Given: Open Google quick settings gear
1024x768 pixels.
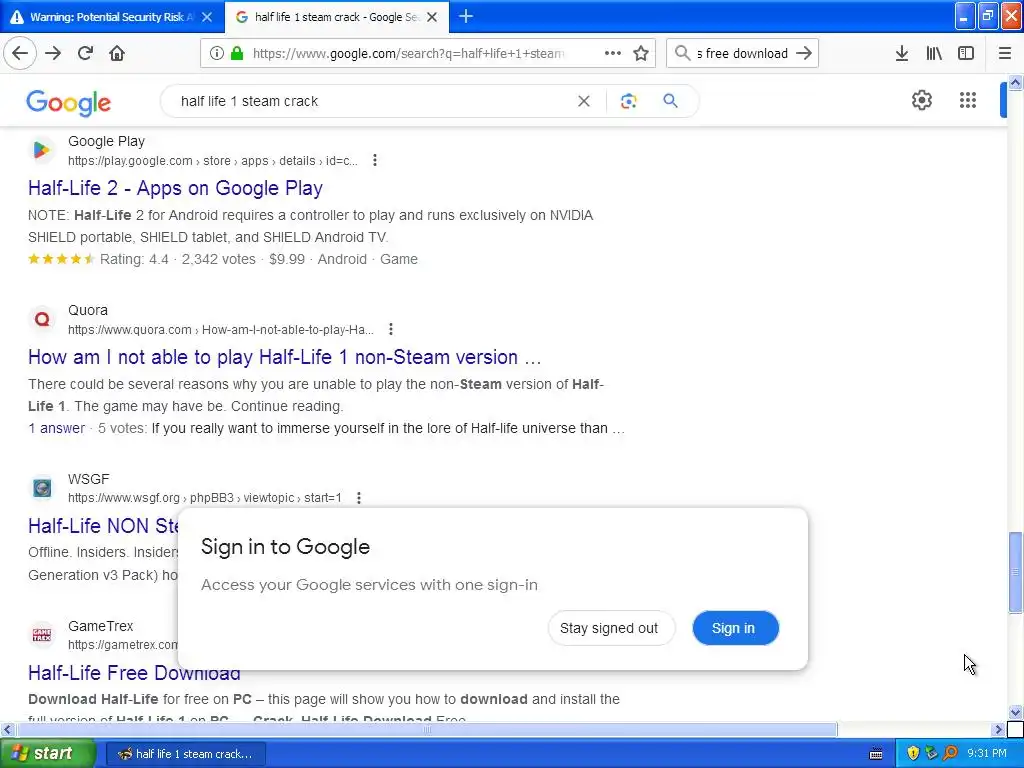Looking at the screenshot, I should tap(921, 100).
